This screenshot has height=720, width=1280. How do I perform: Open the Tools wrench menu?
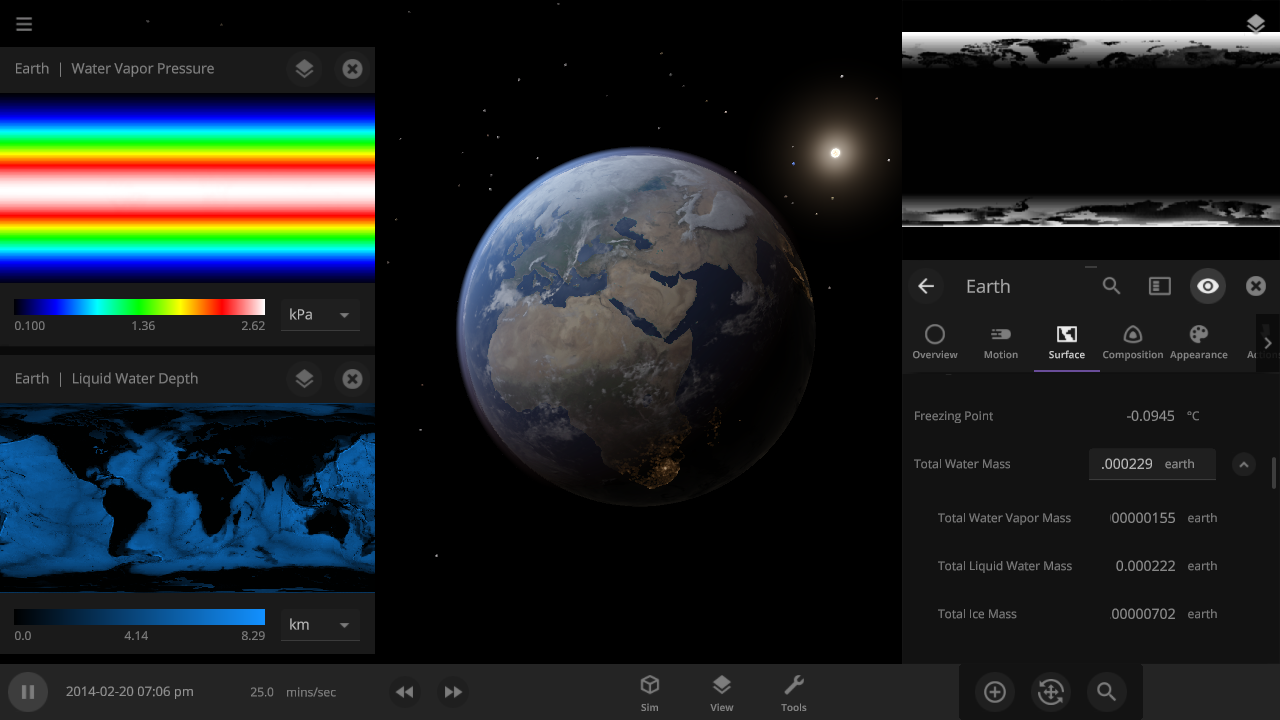pyautogui.click(x=794, y=692)
